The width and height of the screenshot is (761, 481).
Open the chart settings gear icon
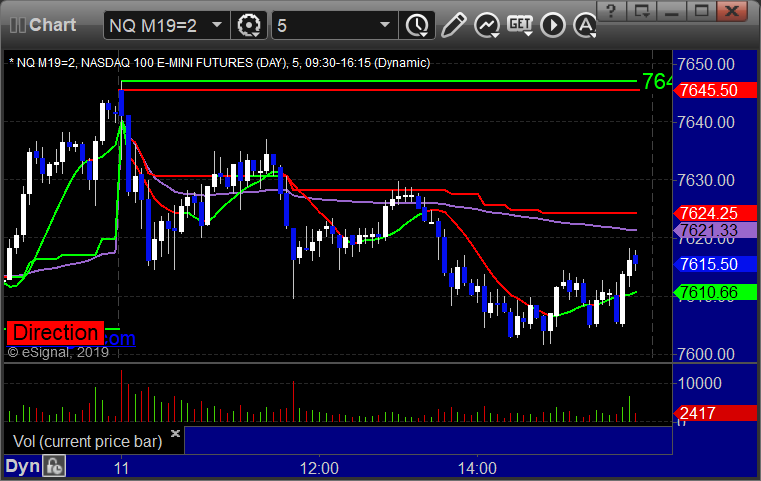[x=249, y=25]
